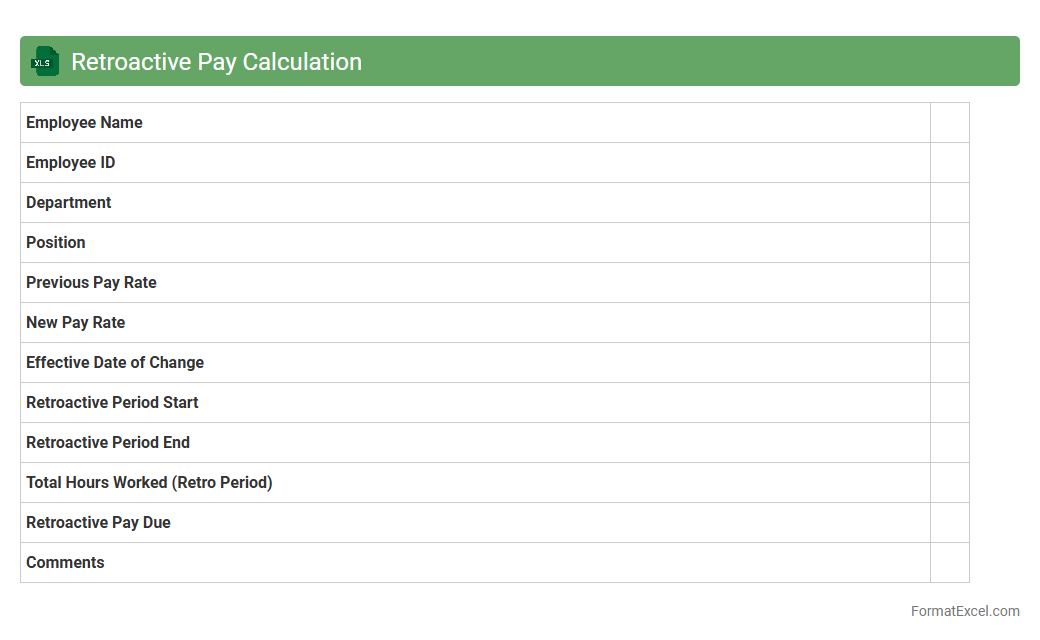Select the Employee ID label cell
1040x640 pixels.
pos(70,163)
